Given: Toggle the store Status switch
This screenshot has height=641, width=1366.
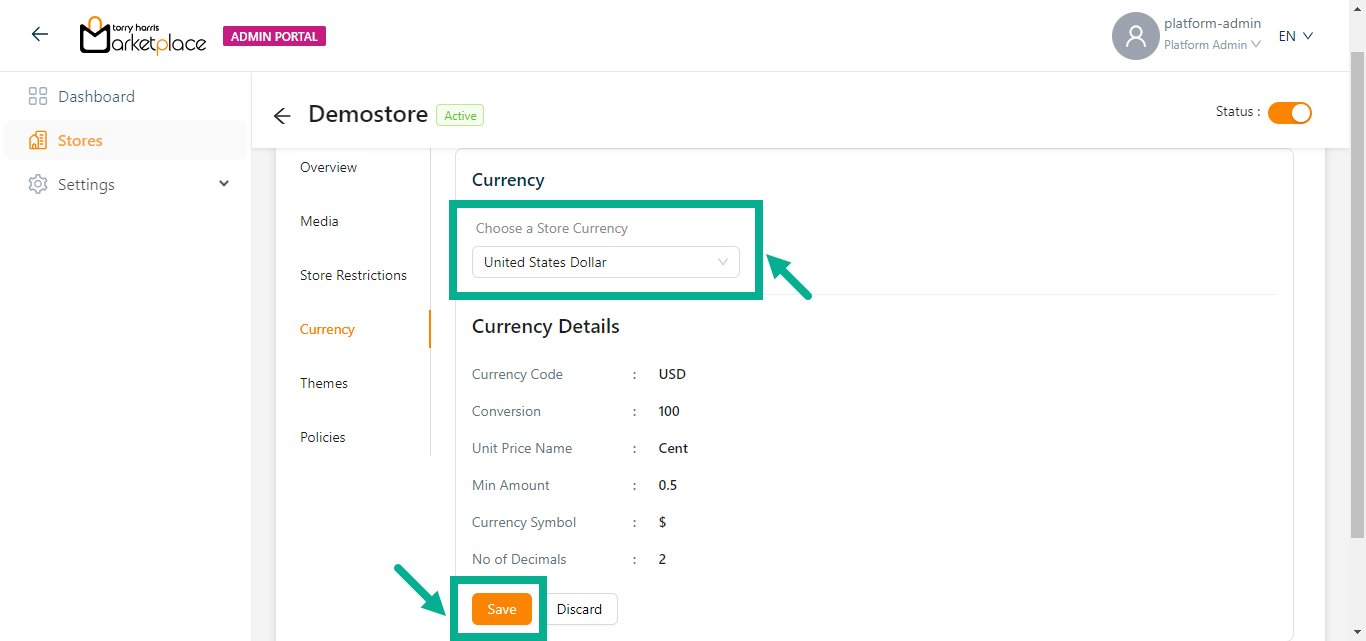Looking at the screenshot, I should pyautogui.click(x=1289, y=113).
